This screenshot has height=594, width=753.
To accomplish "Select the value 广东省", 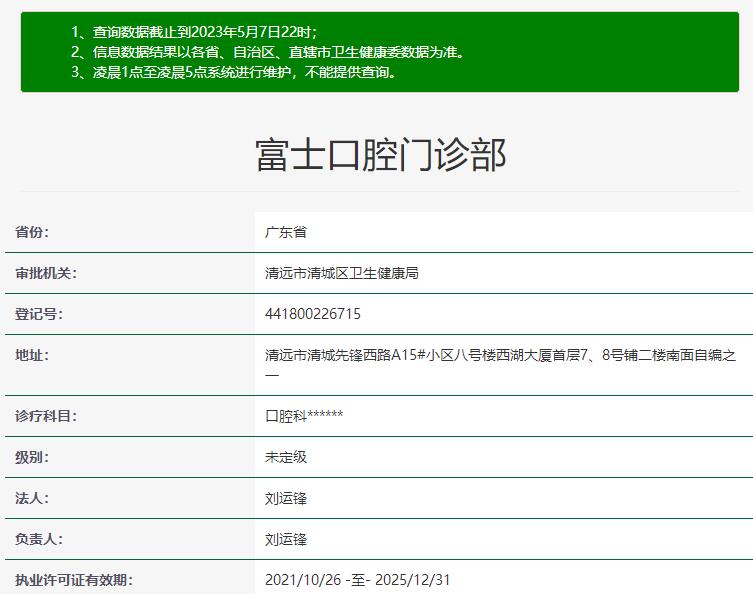I will click(x=286, y=232).
